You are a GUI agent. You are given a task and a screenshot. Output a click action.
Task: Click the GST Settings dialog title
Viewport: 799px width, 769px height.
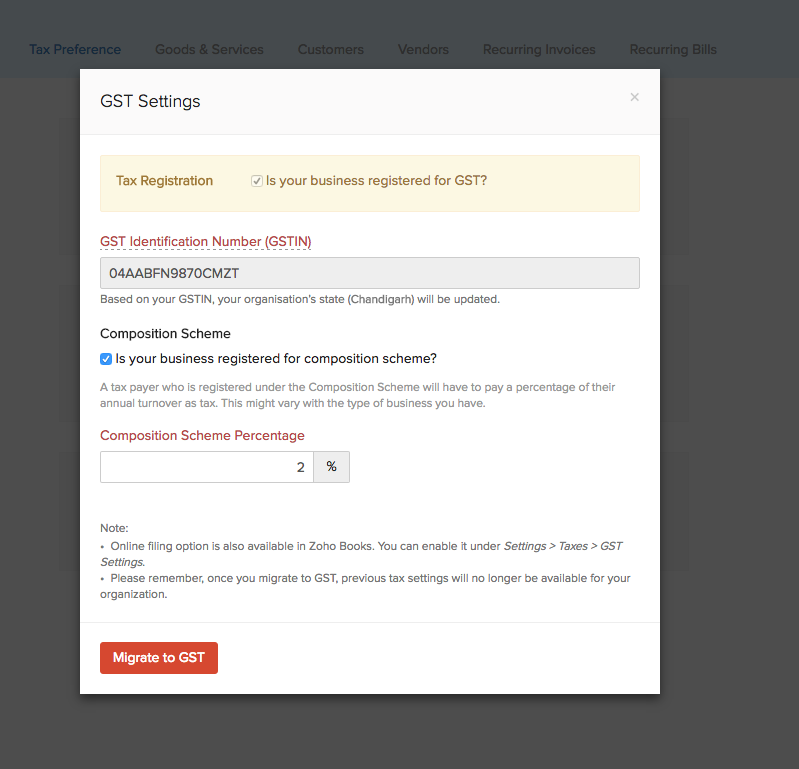coord(150,101)
